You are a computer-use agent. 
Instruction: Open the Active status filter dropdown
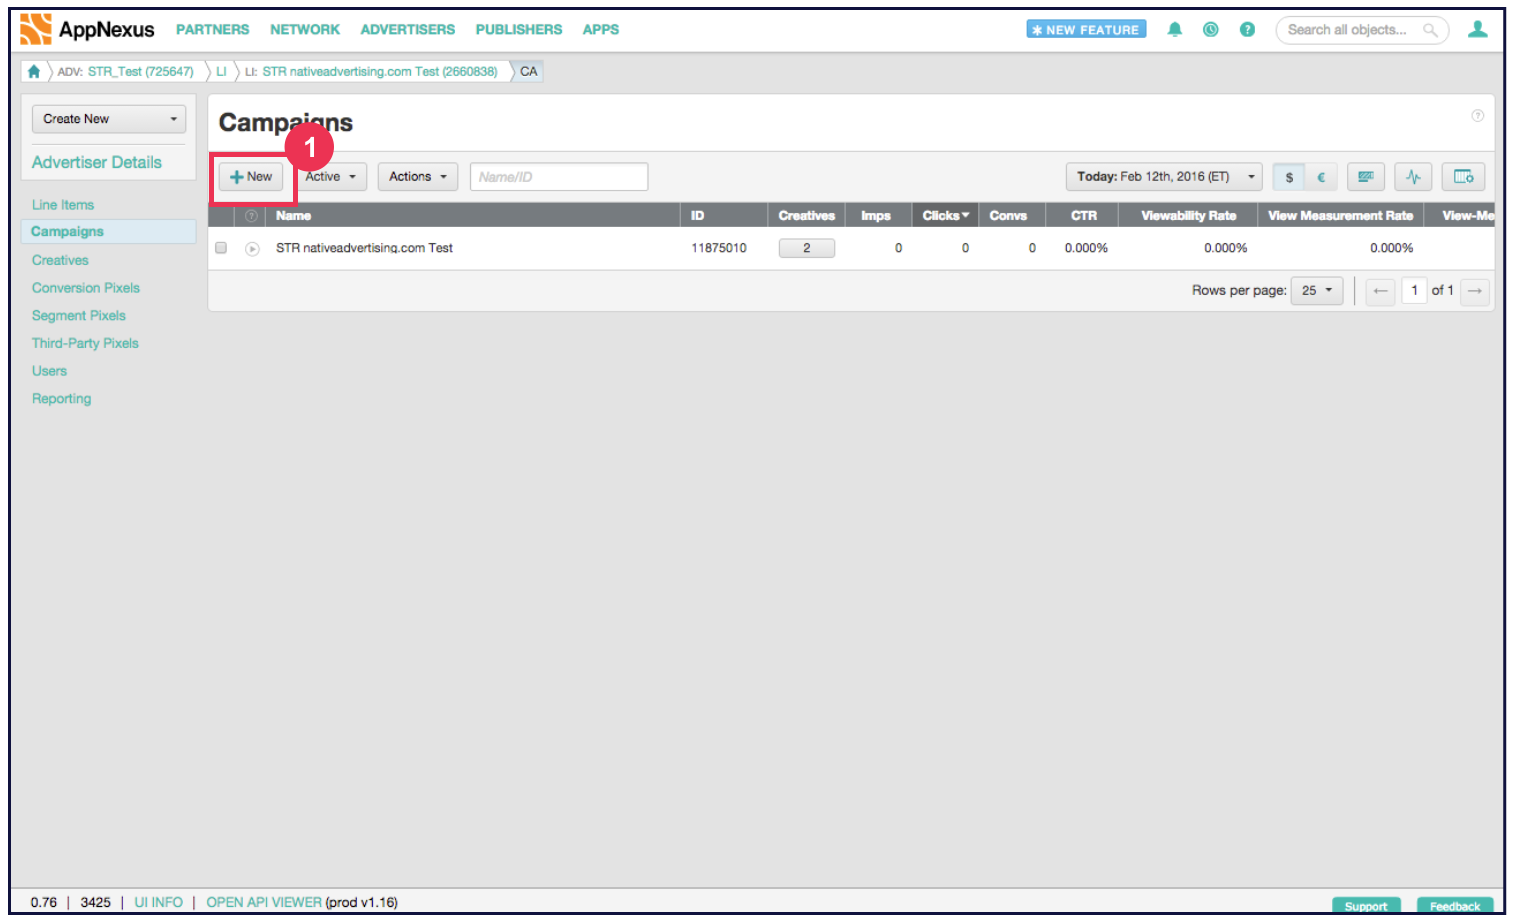(x=331, y=177)
